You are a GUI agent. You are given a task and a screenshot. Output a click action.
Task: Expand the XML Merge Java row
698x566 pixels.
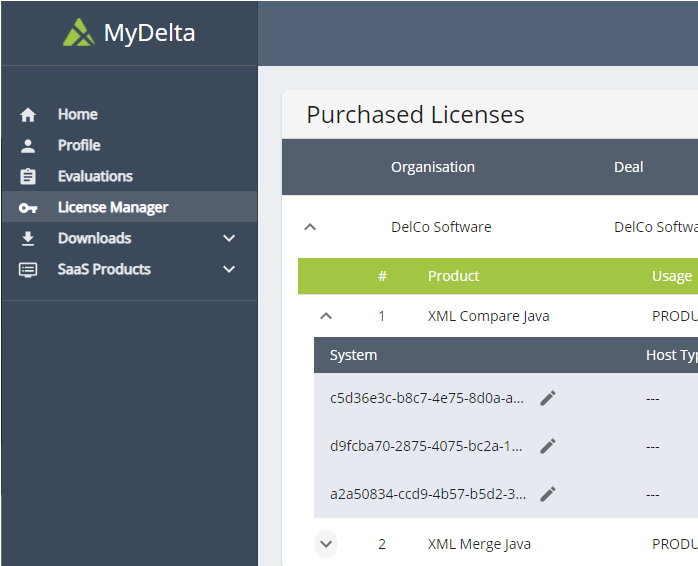pyautogui.click(x=325, y=544)
